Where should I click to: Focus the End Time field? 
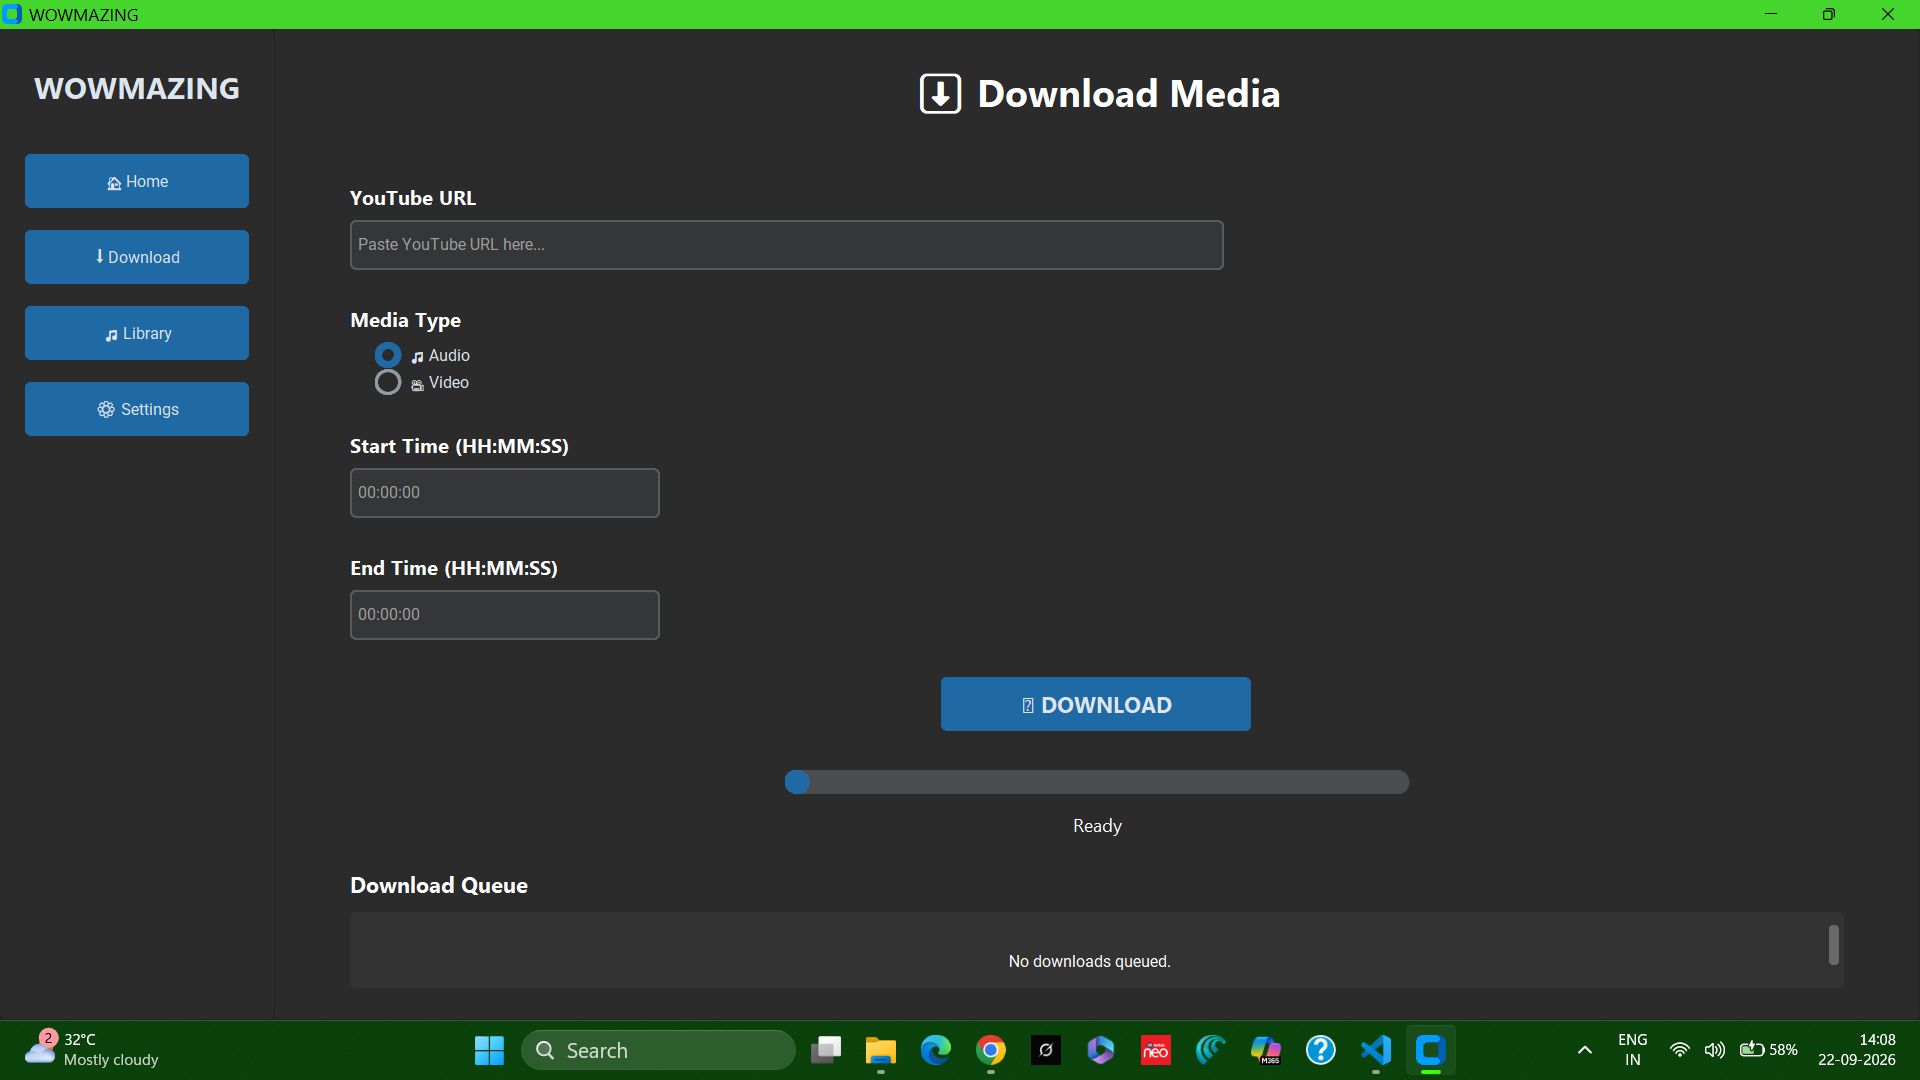click(x=504, y=615)
